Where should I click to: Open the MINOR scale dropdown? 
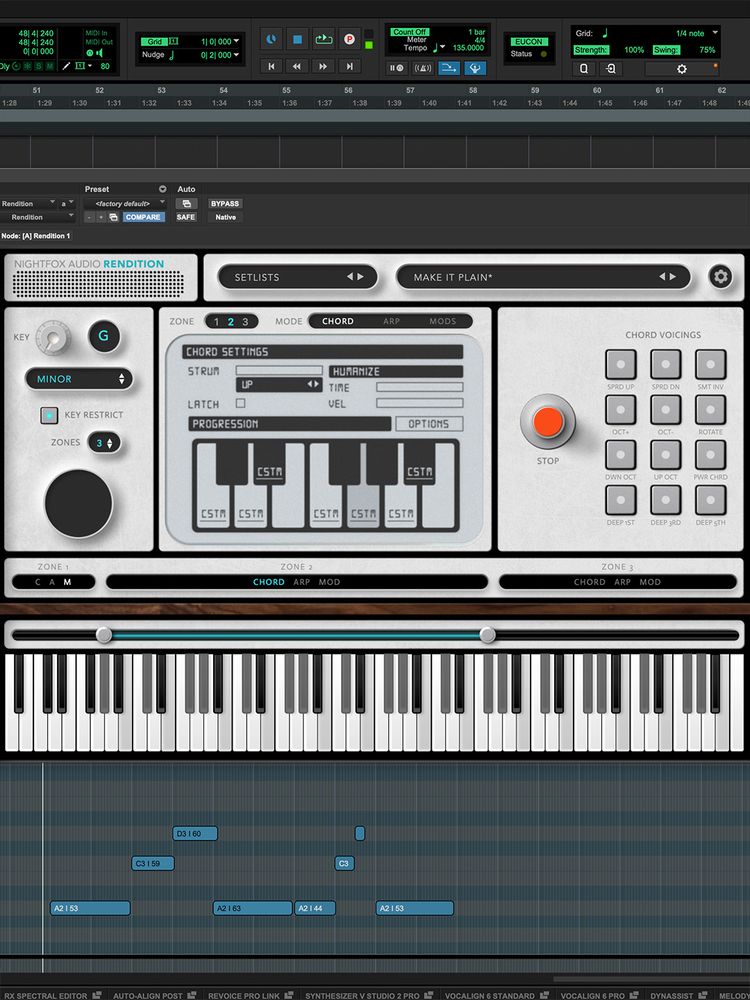tap(79, 379)
